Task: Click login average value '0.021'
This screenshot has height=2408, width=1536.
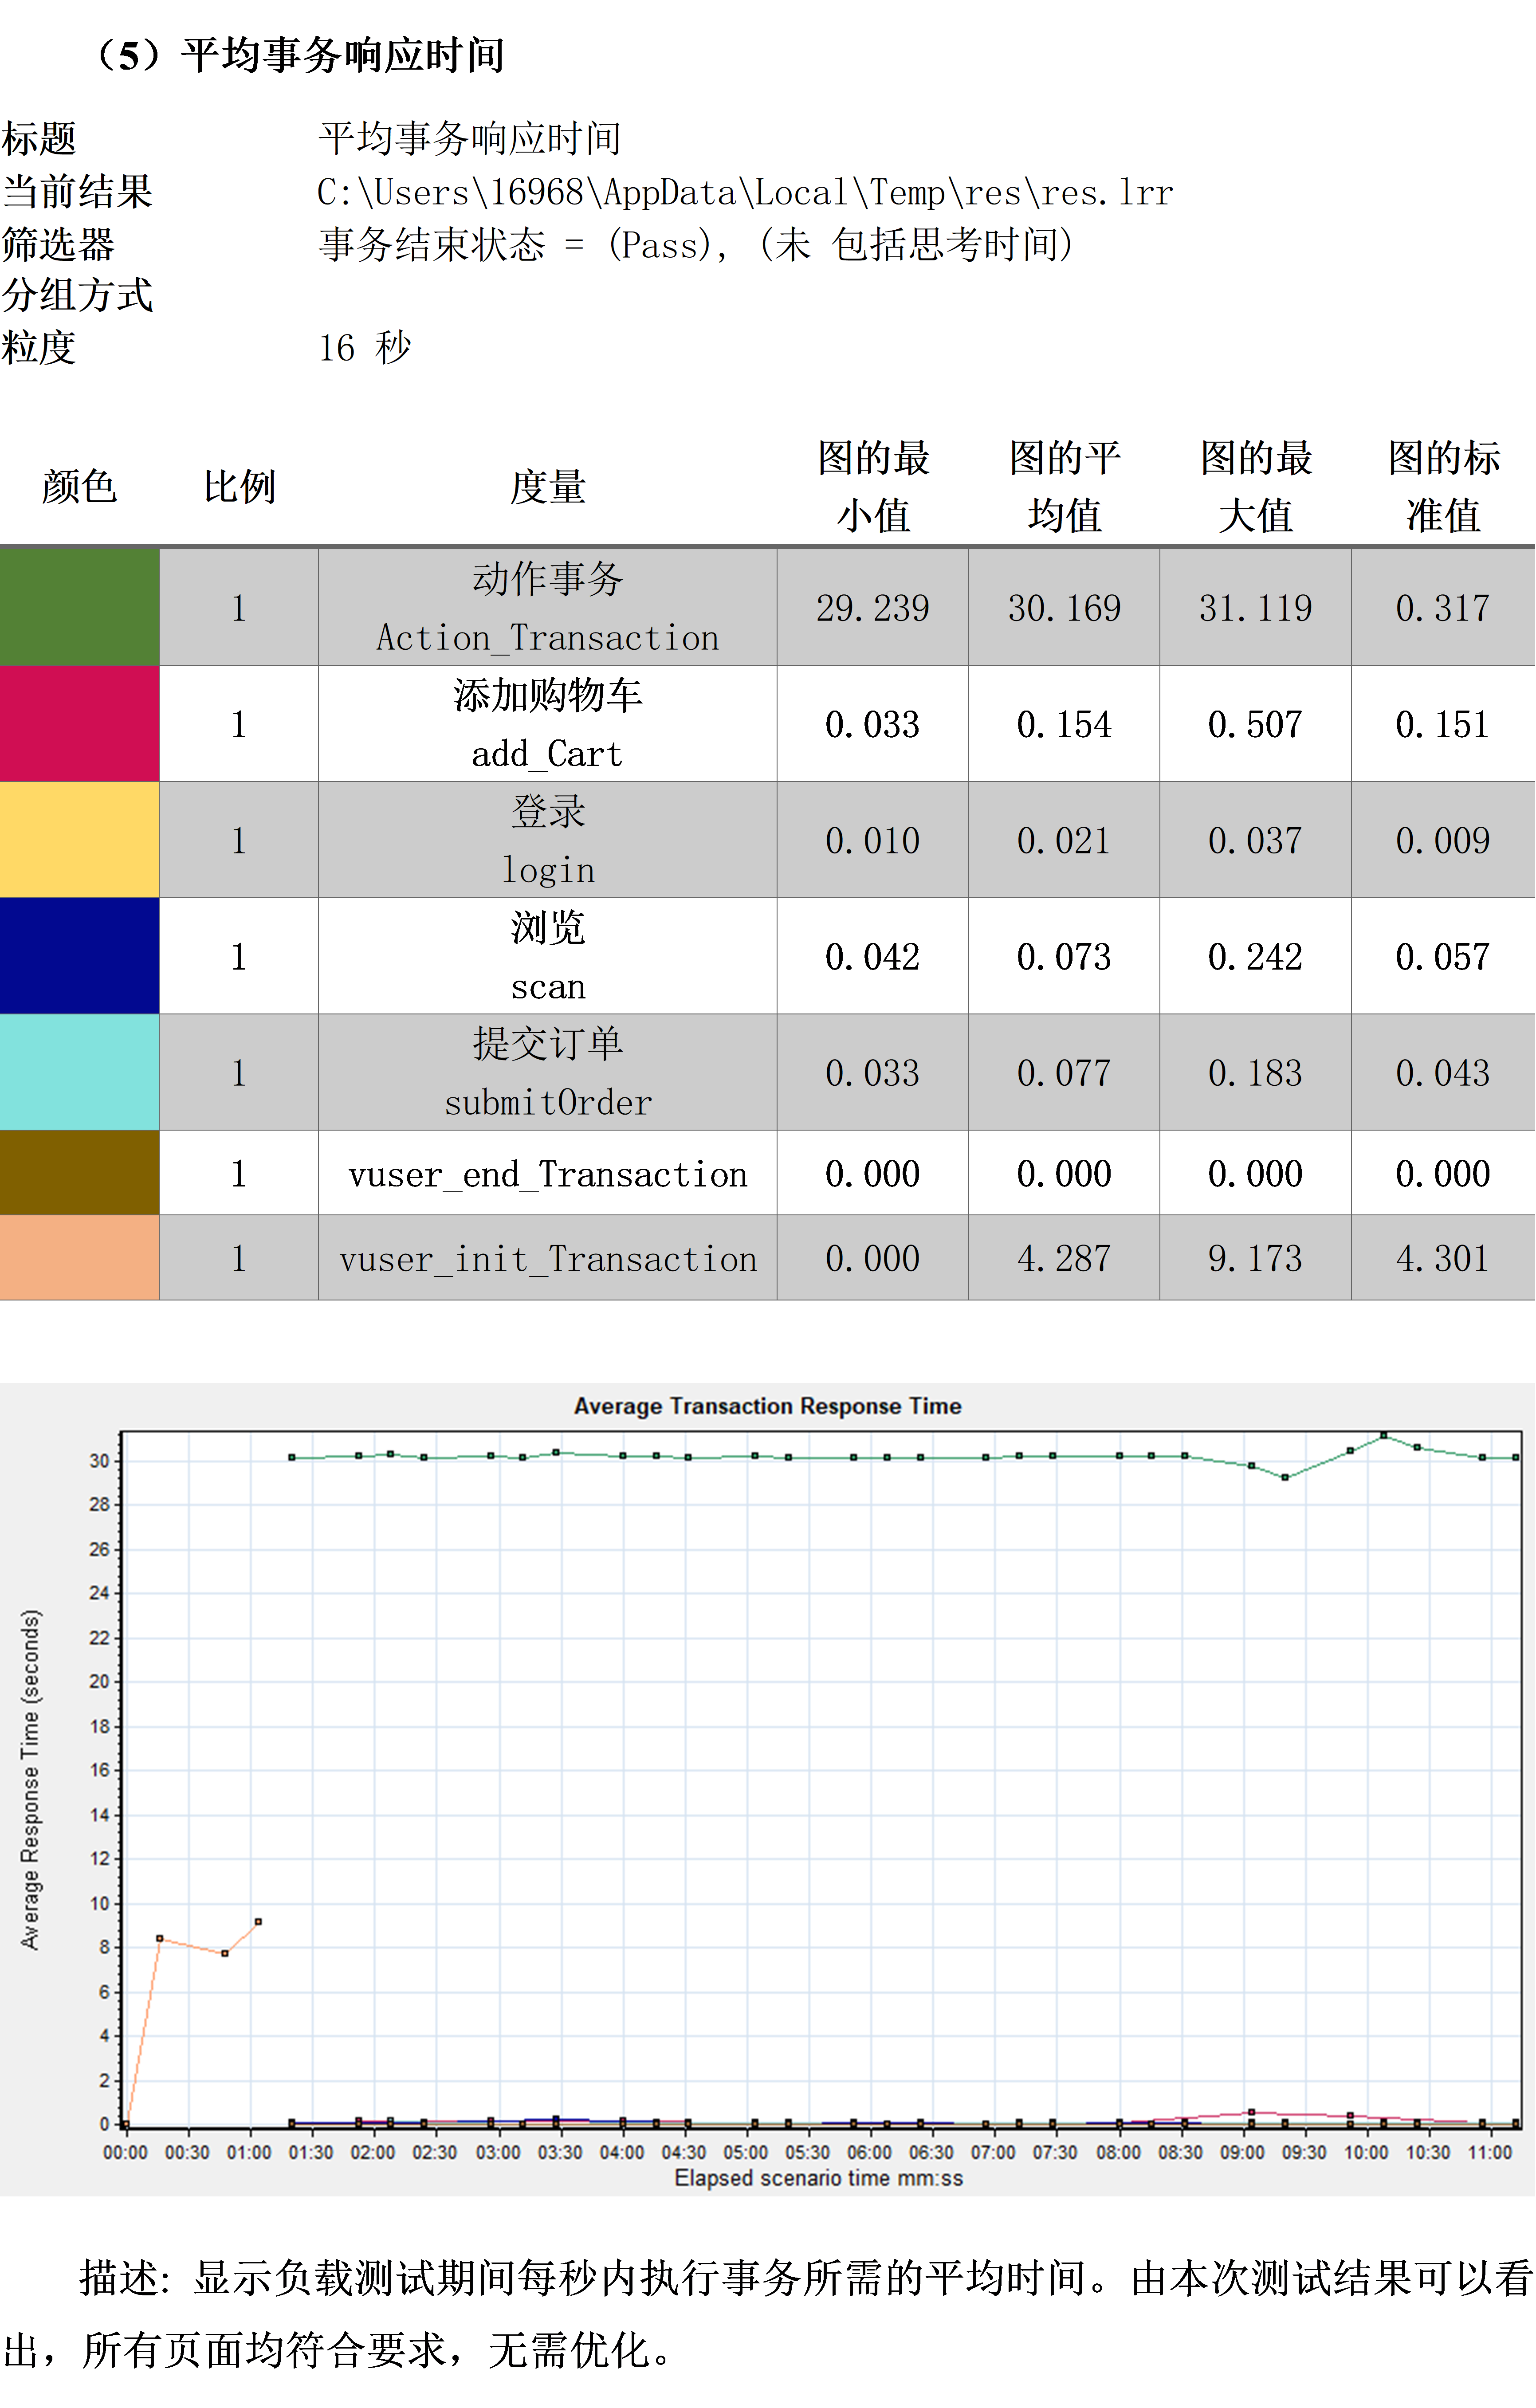Action: coord(1064,840)
